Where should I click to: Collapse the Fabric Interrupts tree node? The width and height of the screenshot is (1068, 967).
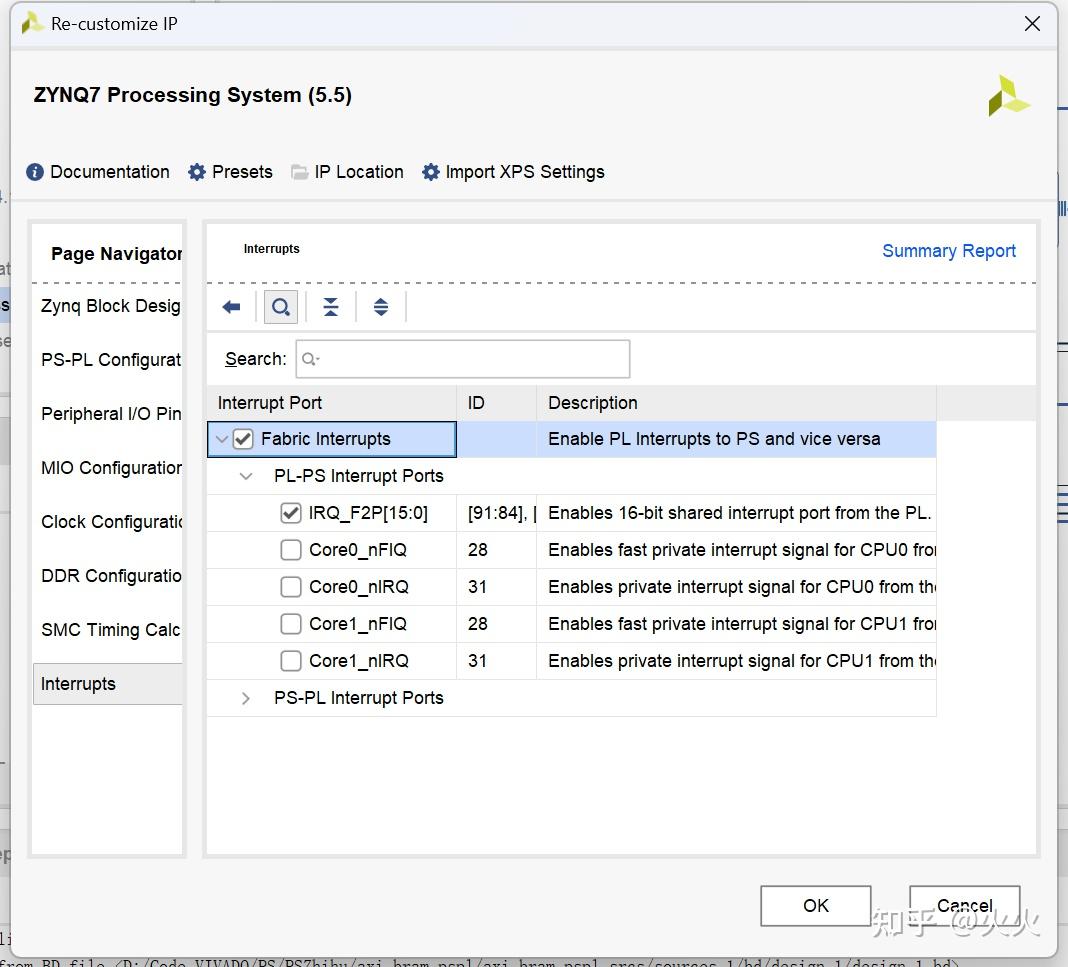click(x=222, y=439)
